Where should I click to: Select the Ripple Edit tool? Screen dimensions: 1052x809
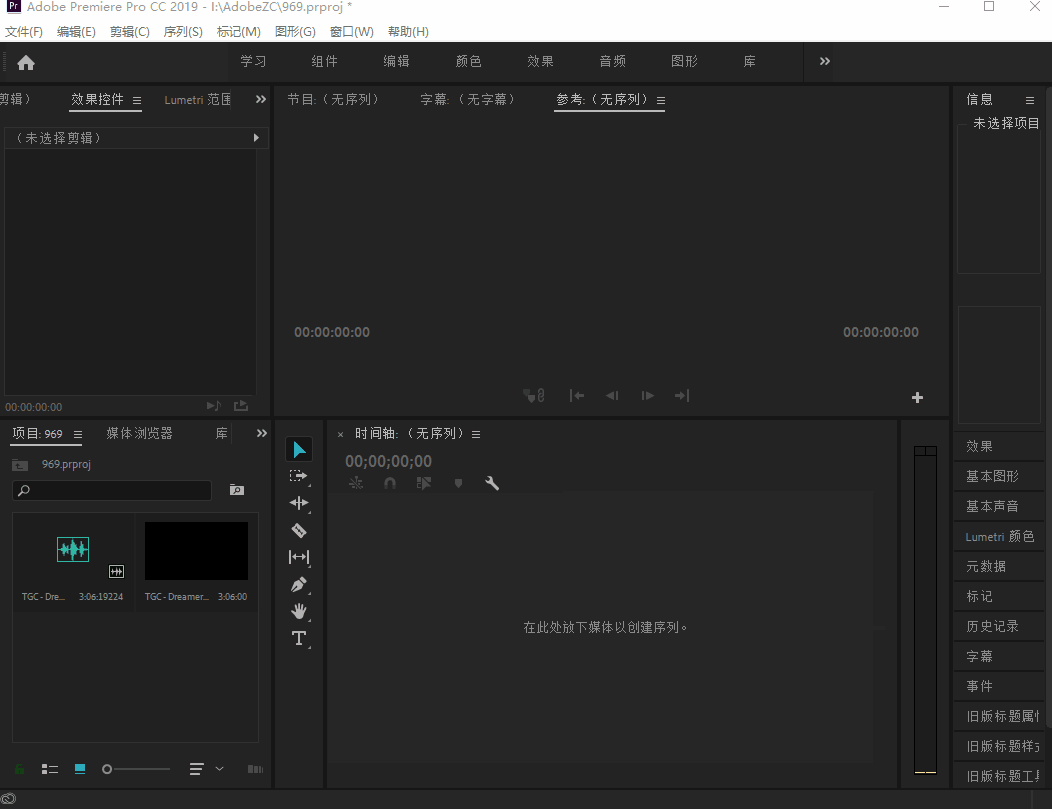click(298, 503)
